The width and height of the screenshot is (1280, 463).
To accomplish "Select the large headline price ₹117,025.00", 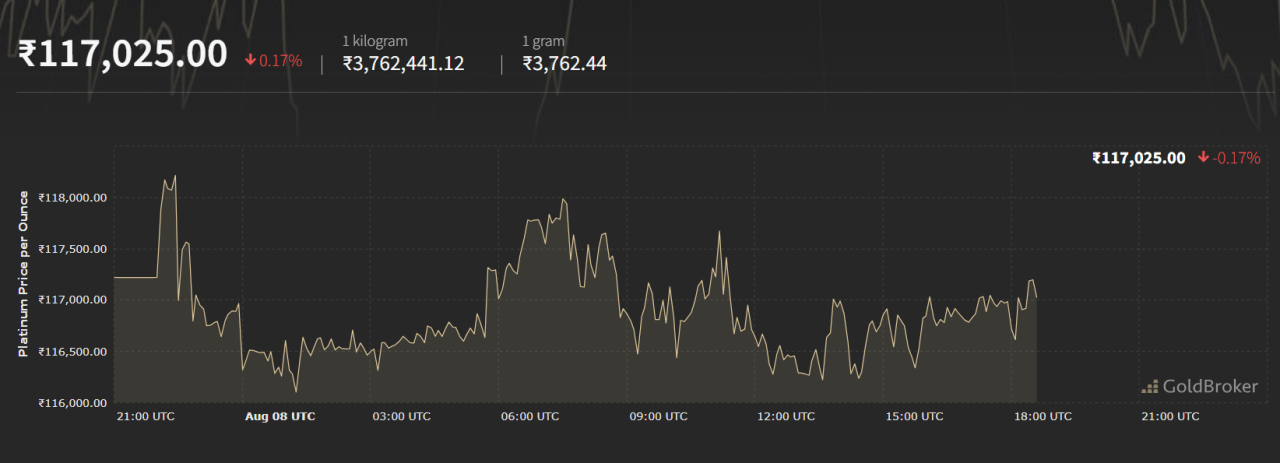I will [123, 55].
